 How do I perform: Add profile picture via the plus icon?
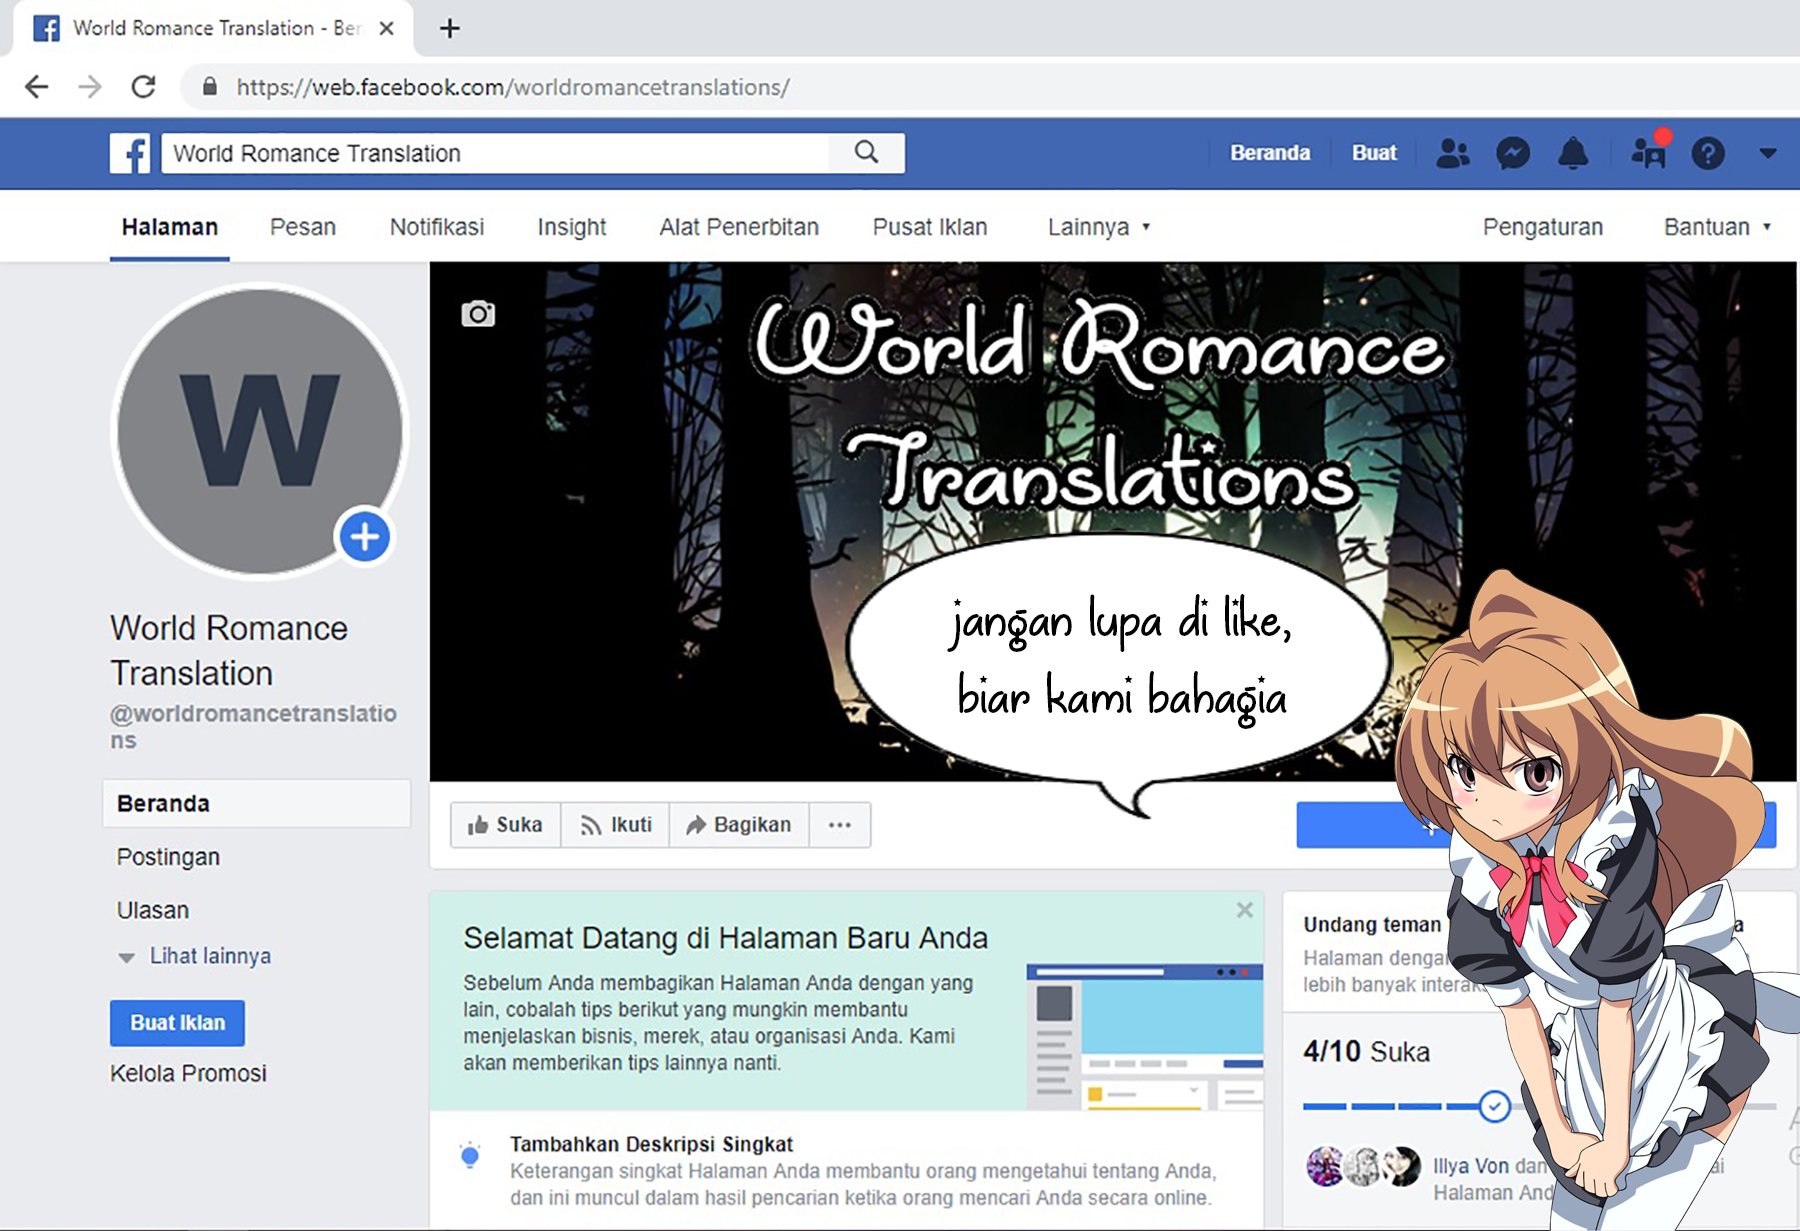[x=364, y=537]
